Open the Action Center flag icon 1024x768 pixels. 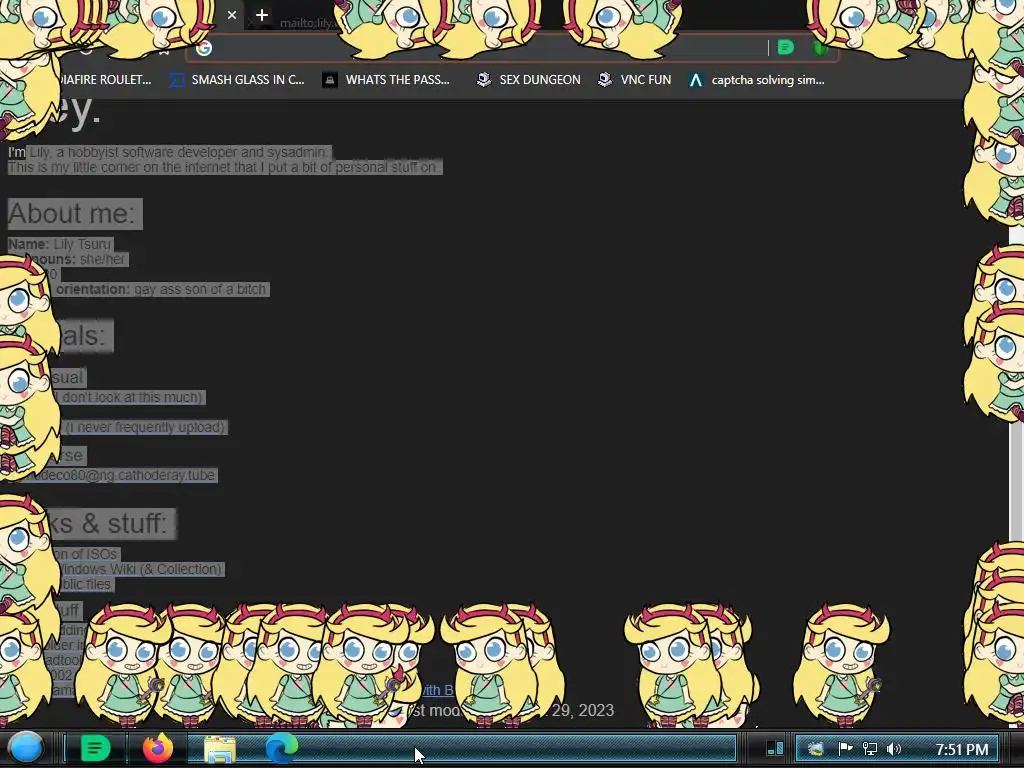pos(845,749)
